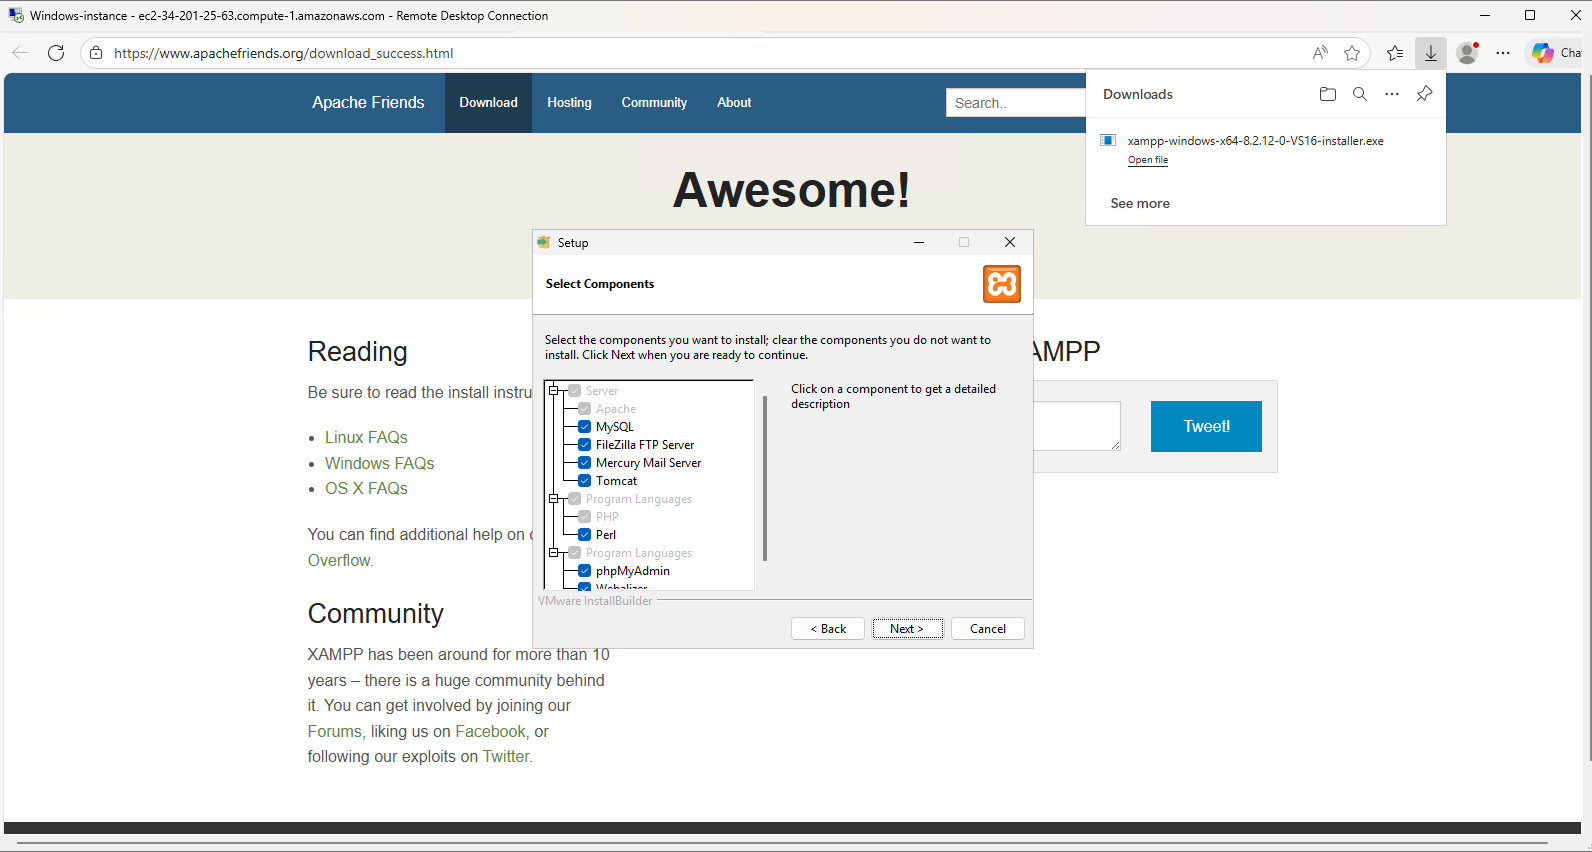This screenshot has height=852, width=1592.
Task: Open Favorites list icon
Action: [x=1395, y=53]
